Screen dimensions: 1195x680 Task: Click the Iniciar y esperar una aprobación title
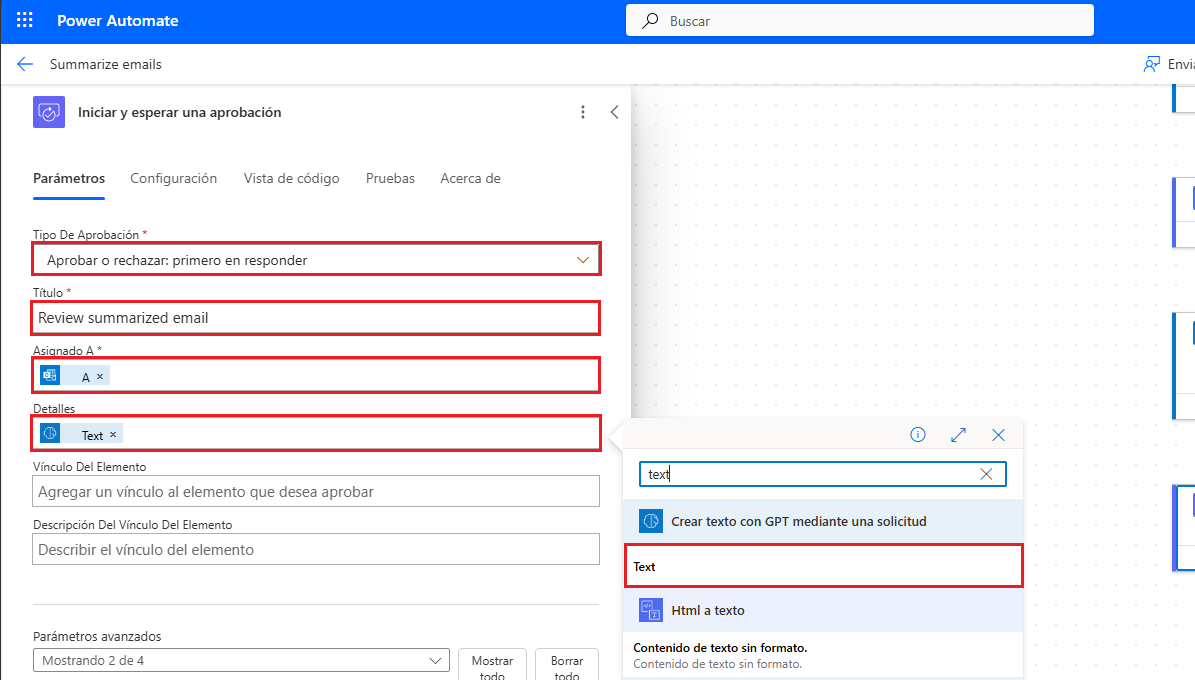tap(180, 112)
